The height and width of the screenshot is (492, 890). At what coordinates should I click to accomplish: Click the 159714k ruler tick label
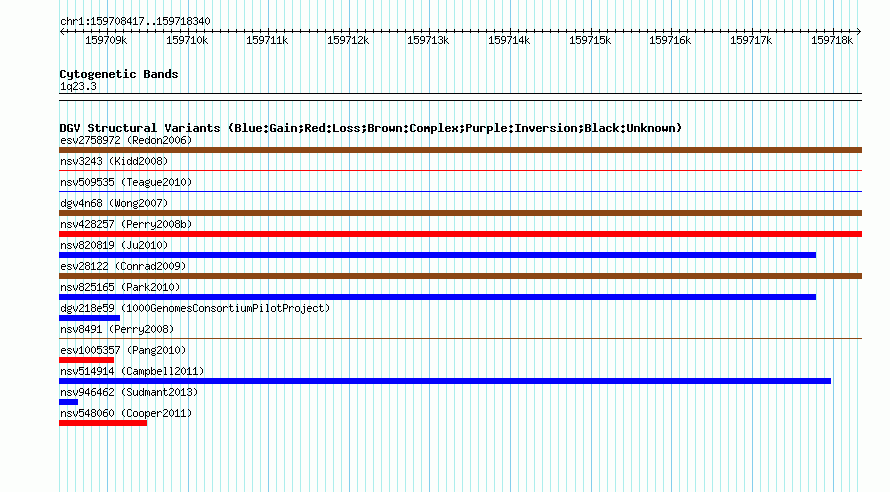click(x=509, y=40)
